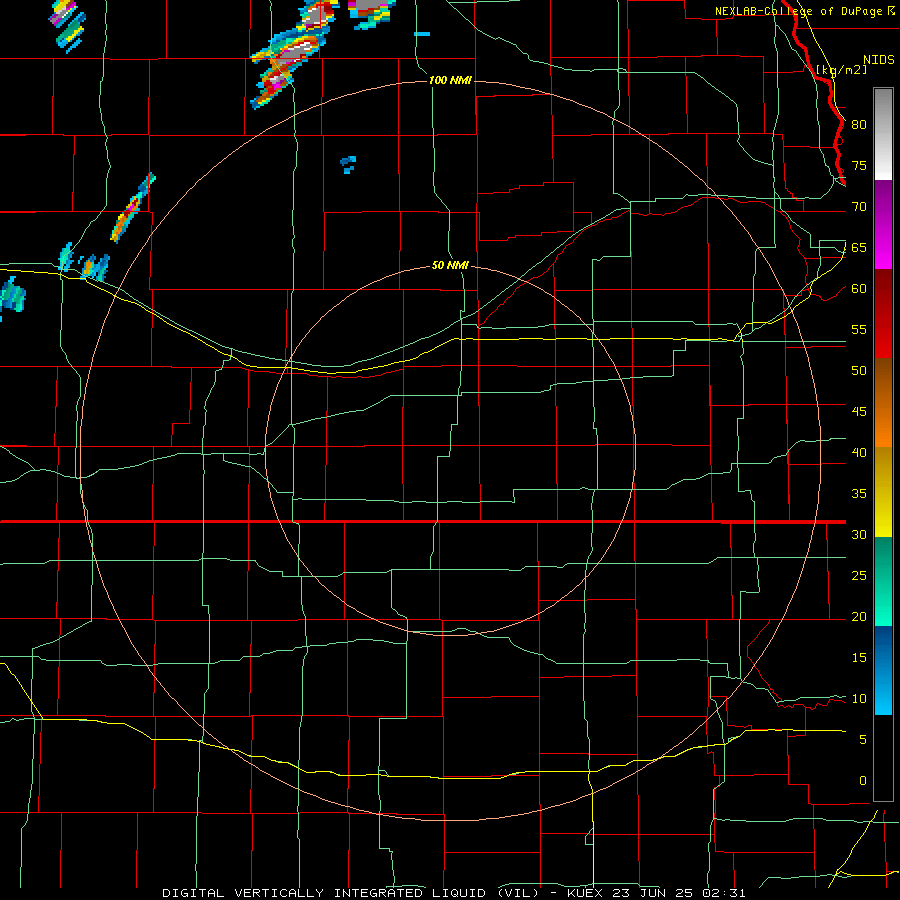This screenshot has height=900, width=900.
Task: Pick the orange-brown segment of the color bar
Action: click(883, 403)
